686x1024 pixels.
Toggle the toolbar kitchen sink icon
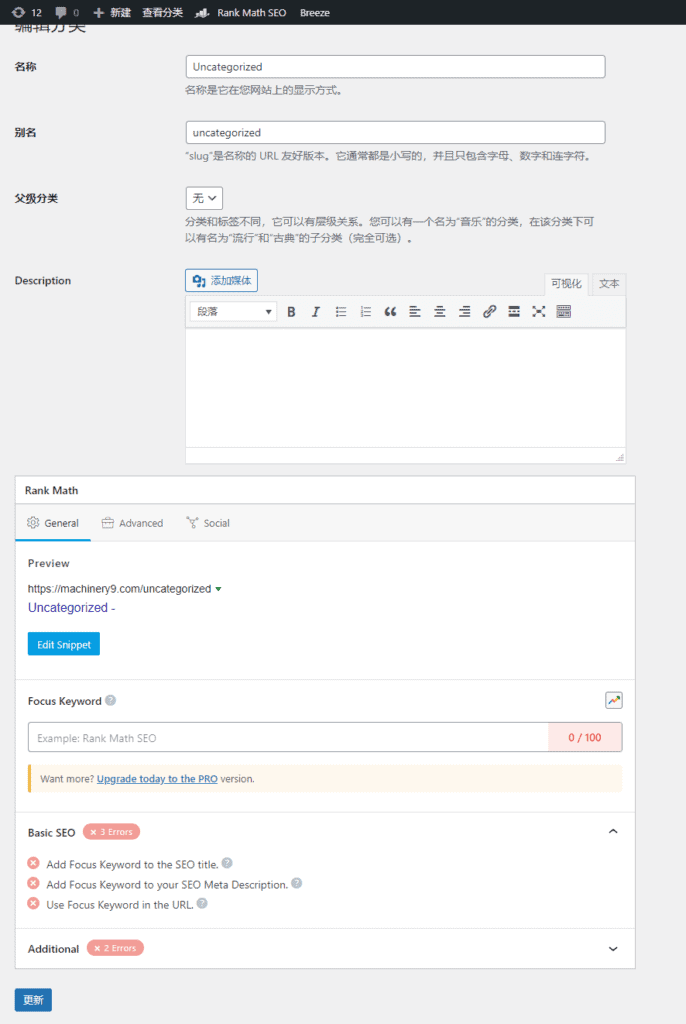point(564,312)
